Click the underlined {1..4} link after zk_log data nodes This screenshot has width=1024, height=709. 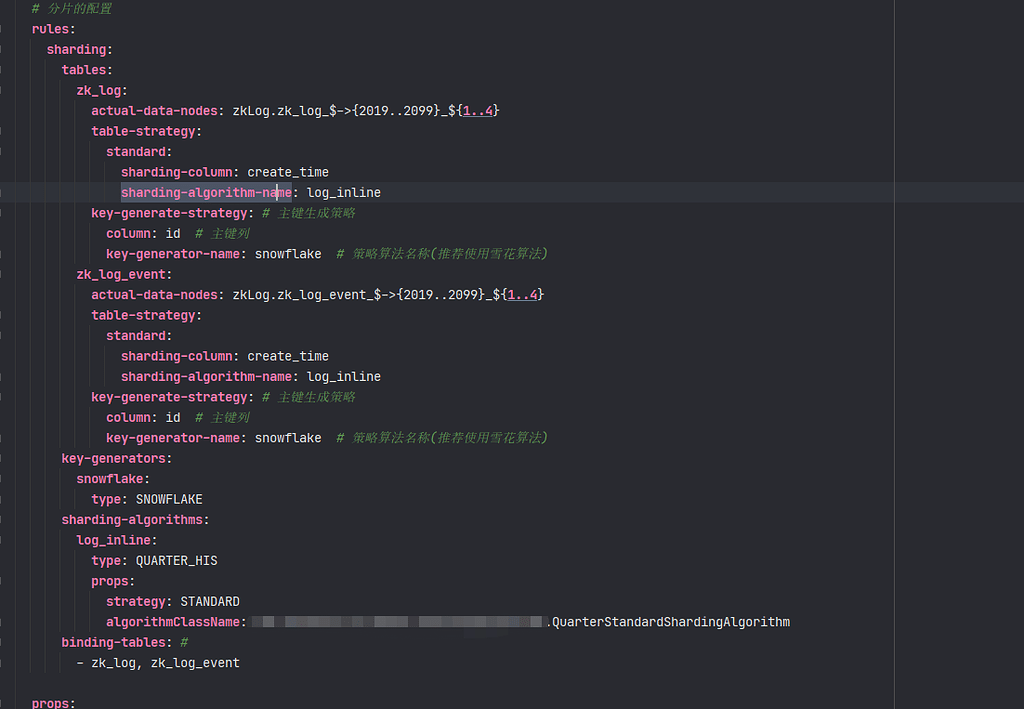(x=479, y=110)
